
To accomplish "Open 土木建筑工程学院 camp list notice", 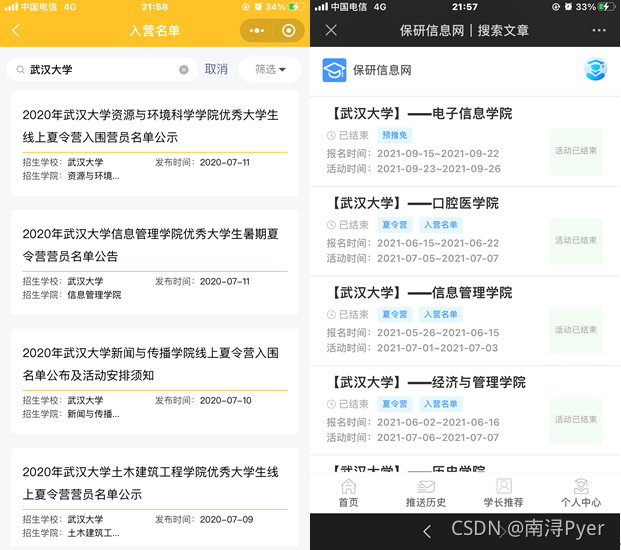I will pyautogui.click(x=155, y=497).
